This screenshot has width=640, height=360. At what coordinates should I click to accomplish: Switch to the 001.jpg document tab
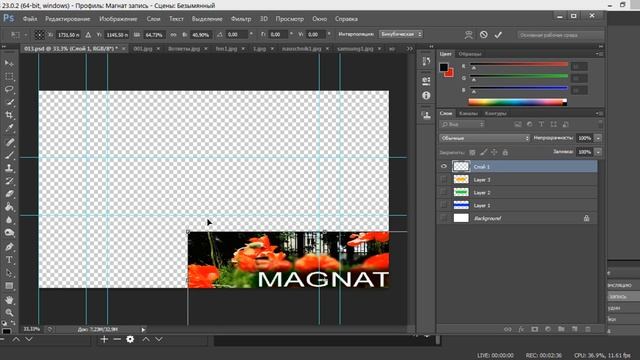point(142,49)
